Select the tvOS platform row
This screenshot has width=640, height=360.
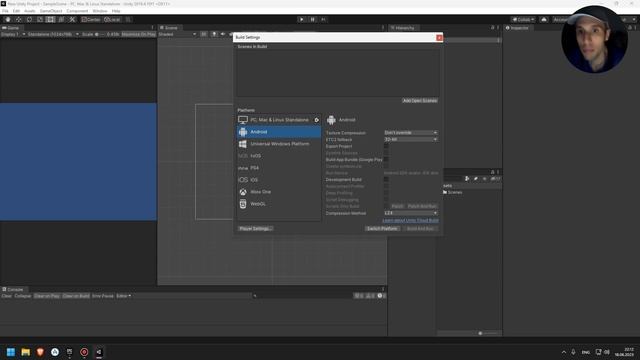click(279, 156)
